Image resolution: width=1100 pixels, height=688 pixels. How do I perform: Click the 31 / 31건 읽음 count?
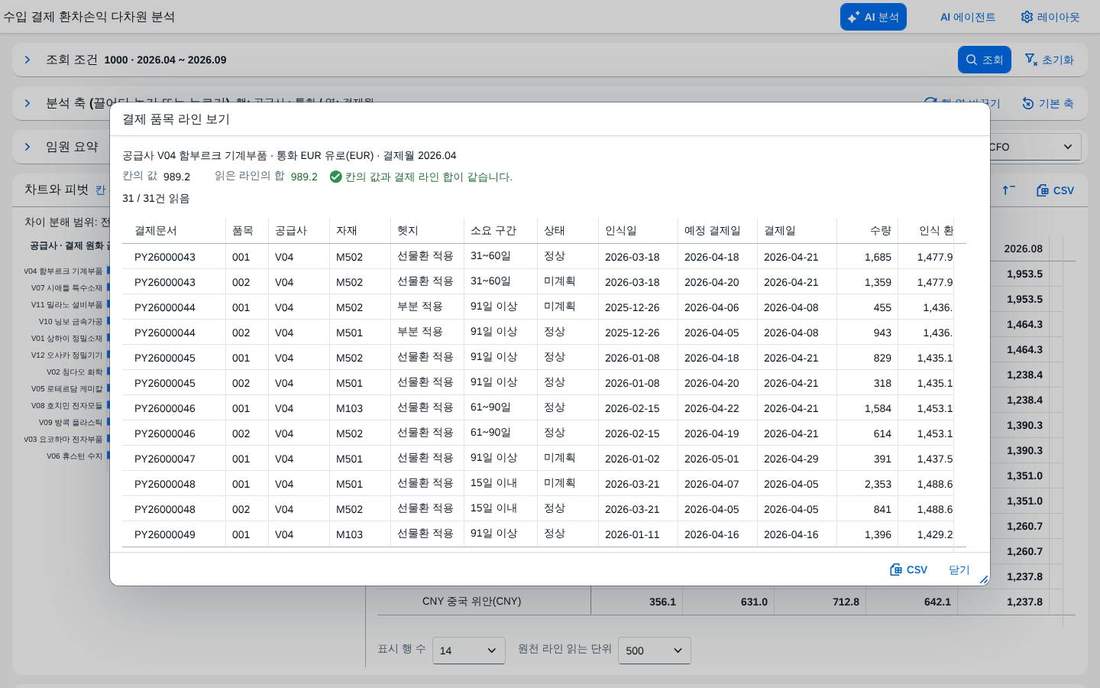156,198
